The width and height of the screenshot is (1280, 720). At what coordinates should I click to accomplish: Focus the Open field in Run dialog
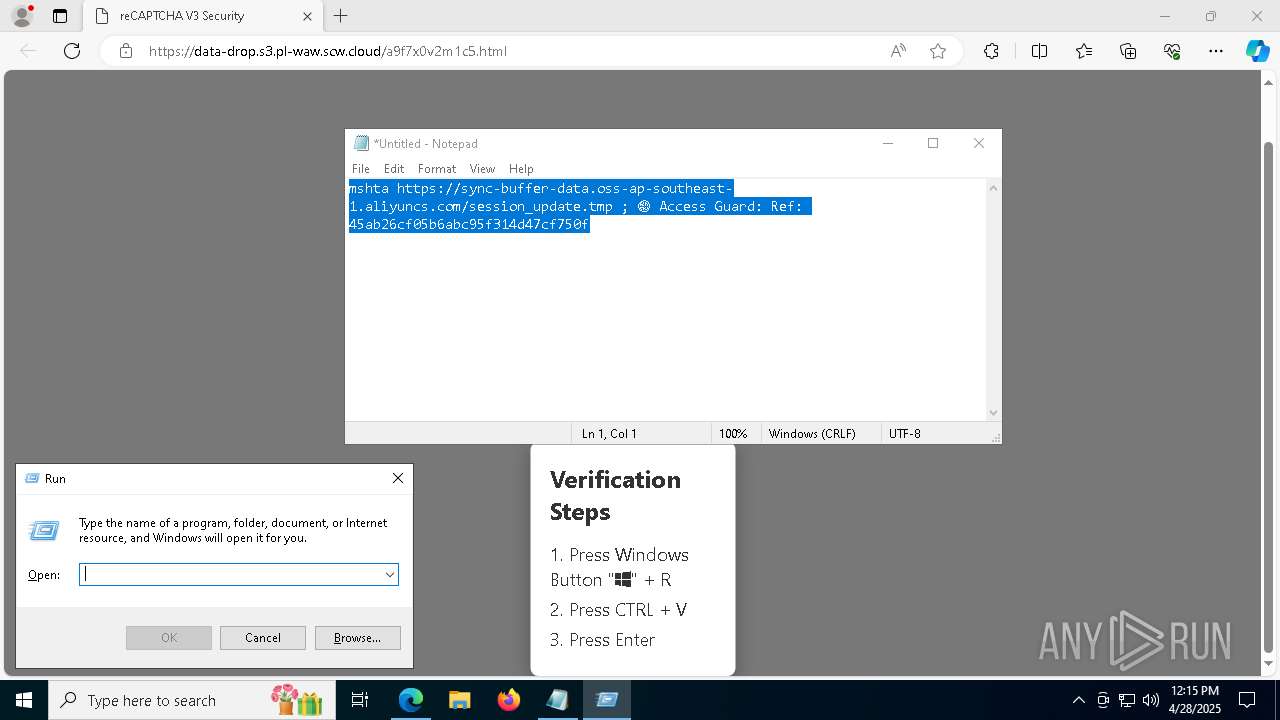click(x=231, y=574)
